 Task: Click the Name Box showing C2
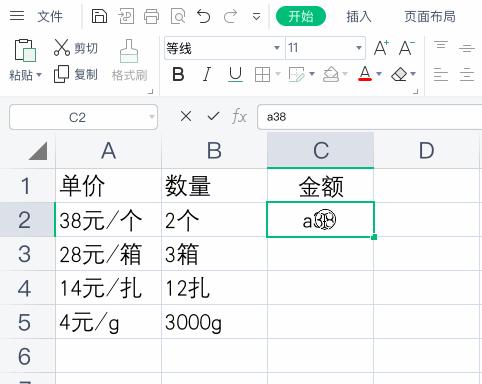tap(83, 117)
